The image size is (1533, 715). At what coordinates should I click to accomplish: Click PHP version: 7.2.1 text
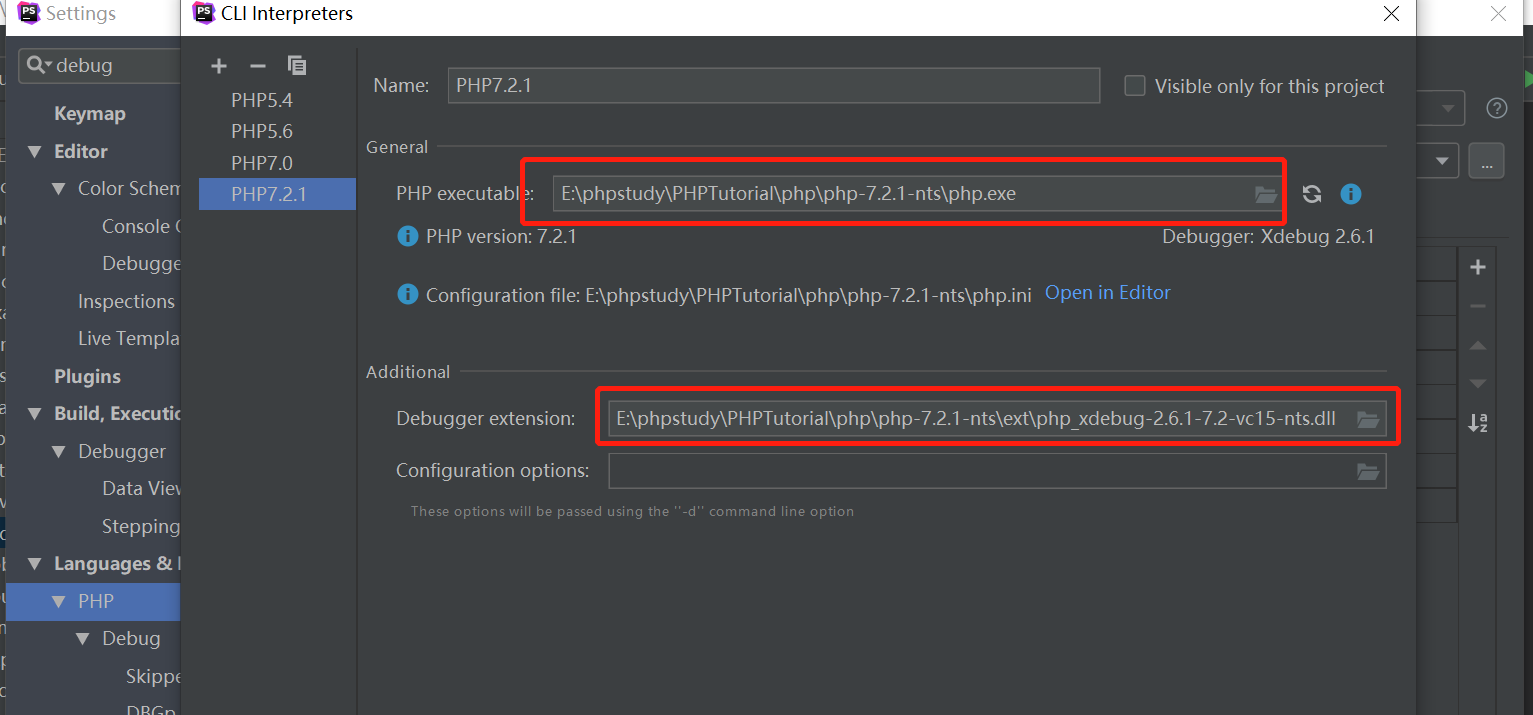(501, 237)
